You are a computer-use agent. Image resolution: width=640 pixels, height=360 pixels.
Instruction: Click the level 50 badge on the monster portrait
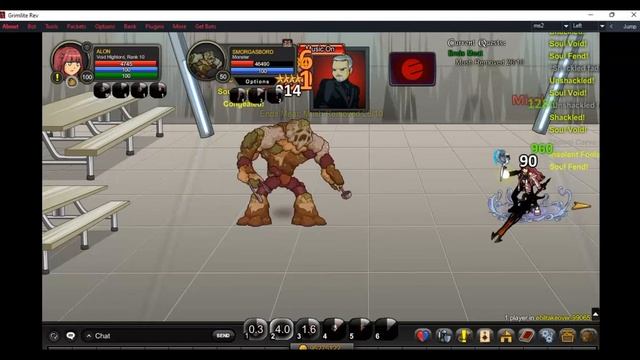(223, 77)
